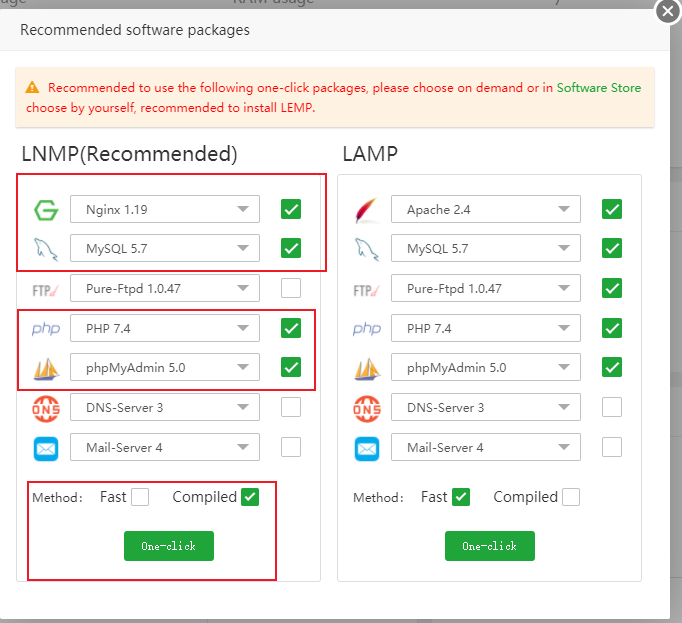Expand the PHP 7.4 dropdown in LAMP
682x623 pixels.
click(486, 328)
